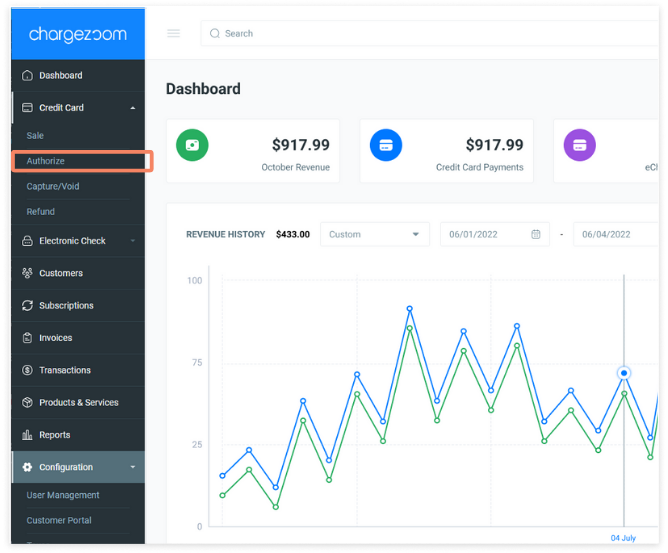Screen dimensions: 668x553
Task: Click the purple eCheck card icon
Action: click(x=580, y=145)
